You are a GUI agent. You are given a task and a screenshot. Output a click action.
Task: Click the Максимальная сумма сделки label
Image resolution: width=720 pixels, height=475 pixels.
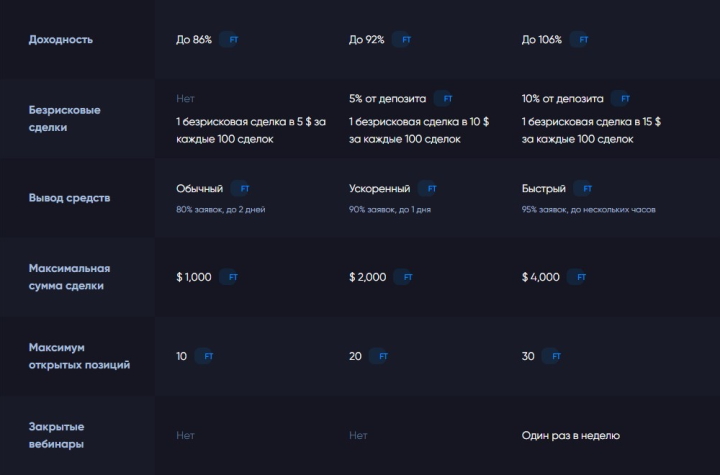(68, 277)
